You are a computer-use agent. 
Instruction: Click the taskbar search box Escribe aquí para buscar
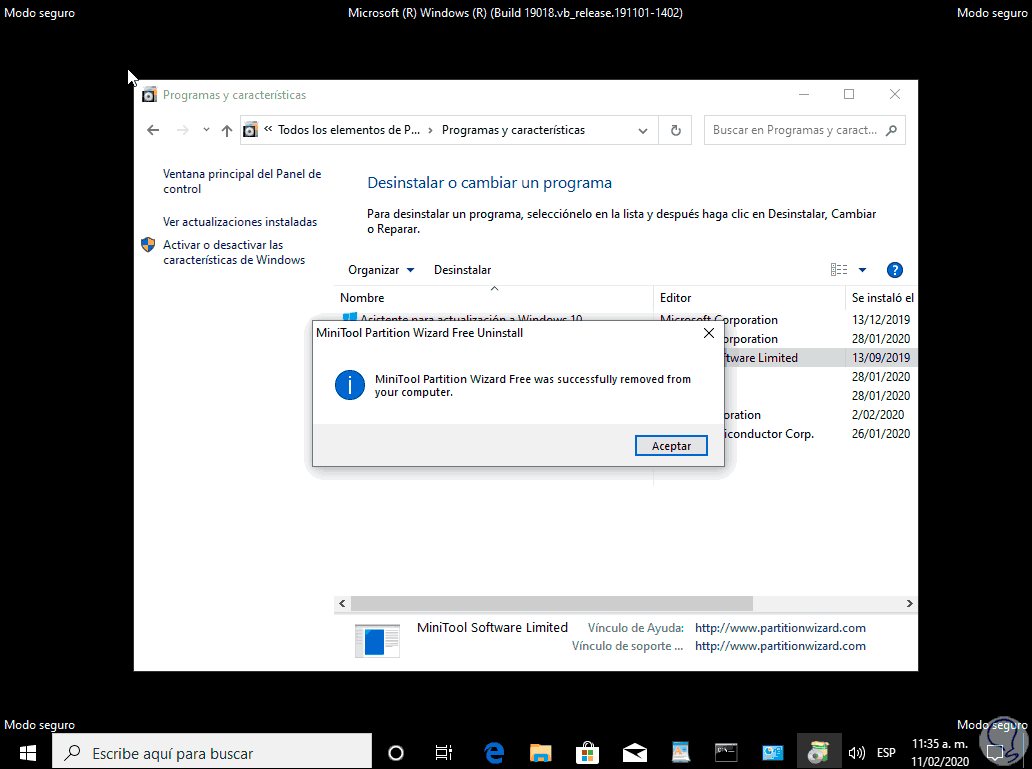(x=212, y=752)
